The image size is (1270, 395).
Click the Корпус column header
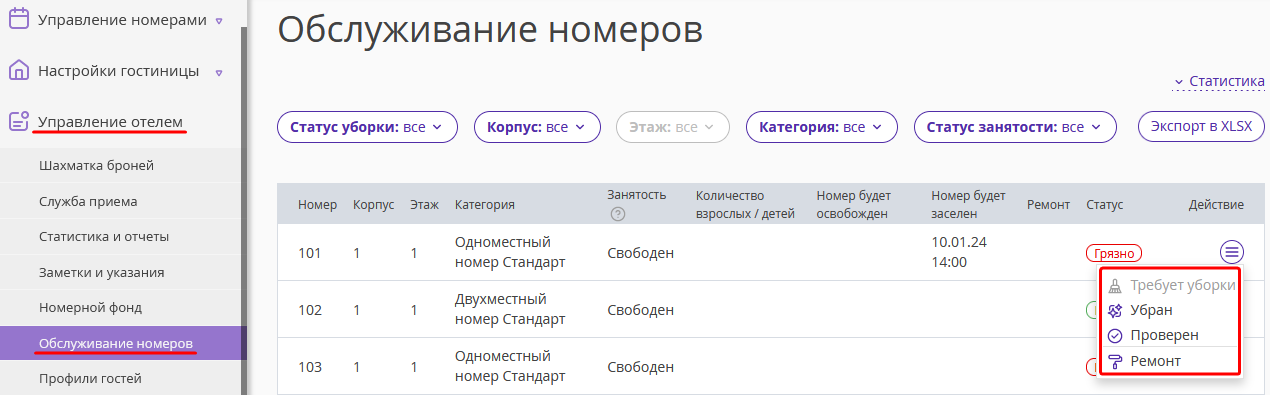(x=373, y=205)
